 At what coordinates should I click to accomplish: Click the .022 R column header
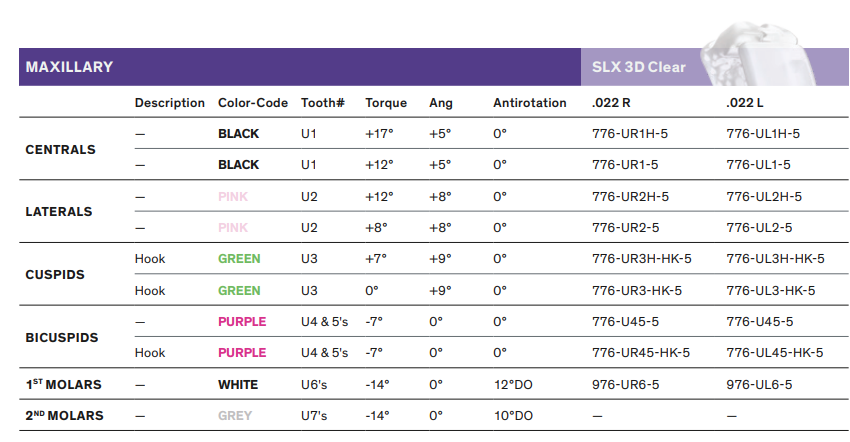[611, 103]
